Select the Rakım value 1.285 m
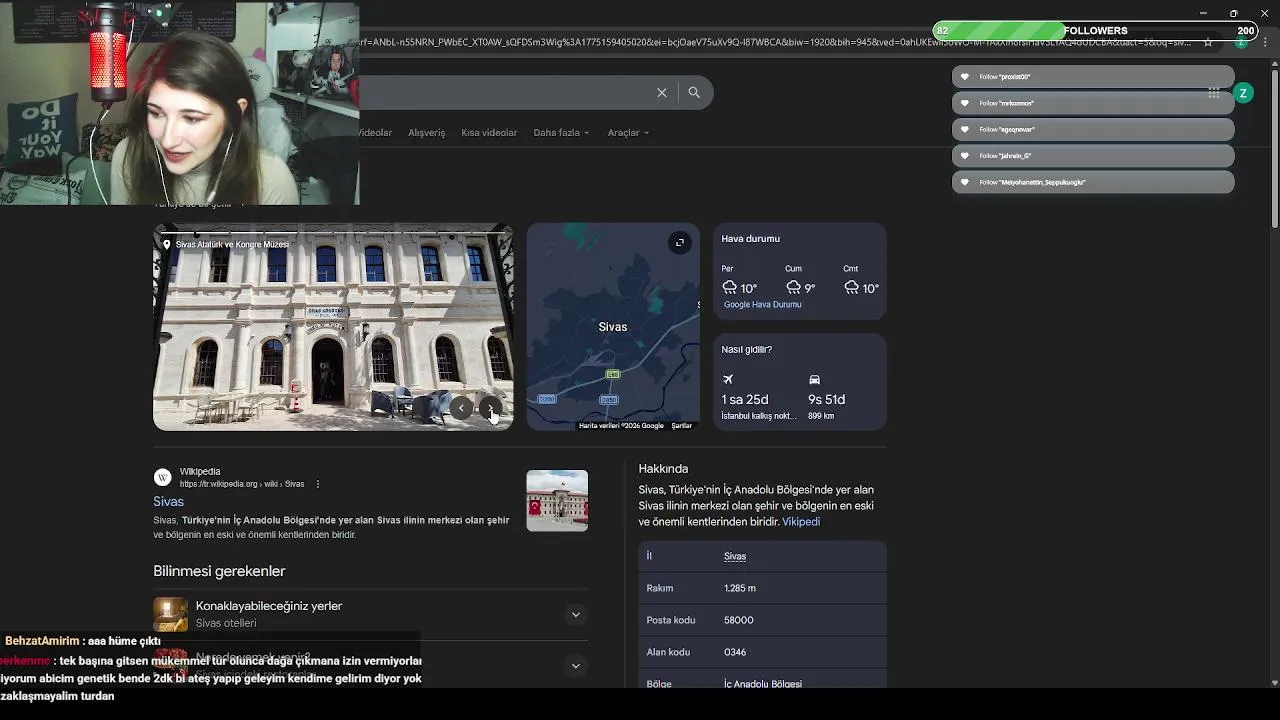 (740, 588)
